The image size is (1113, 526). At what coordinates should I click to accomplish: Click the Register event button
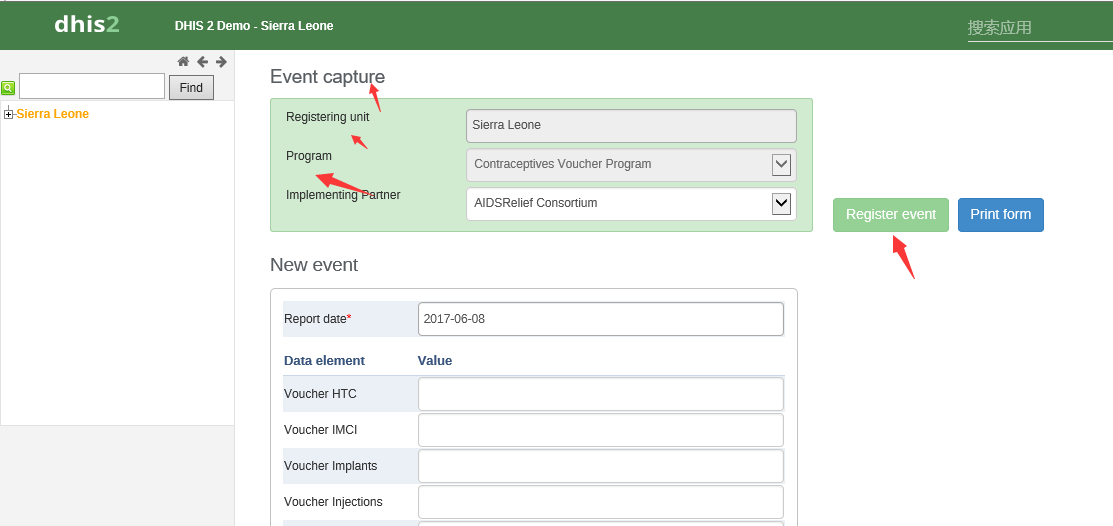pyautogui.click(x=890, y=215)
